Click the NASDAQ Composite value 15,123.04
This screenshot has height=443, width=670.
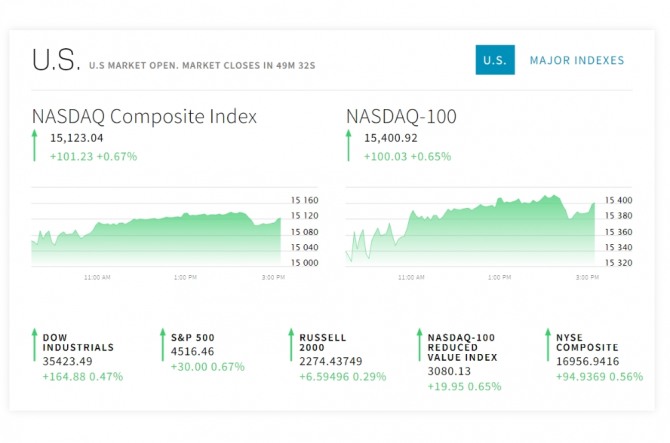point(77,138)
